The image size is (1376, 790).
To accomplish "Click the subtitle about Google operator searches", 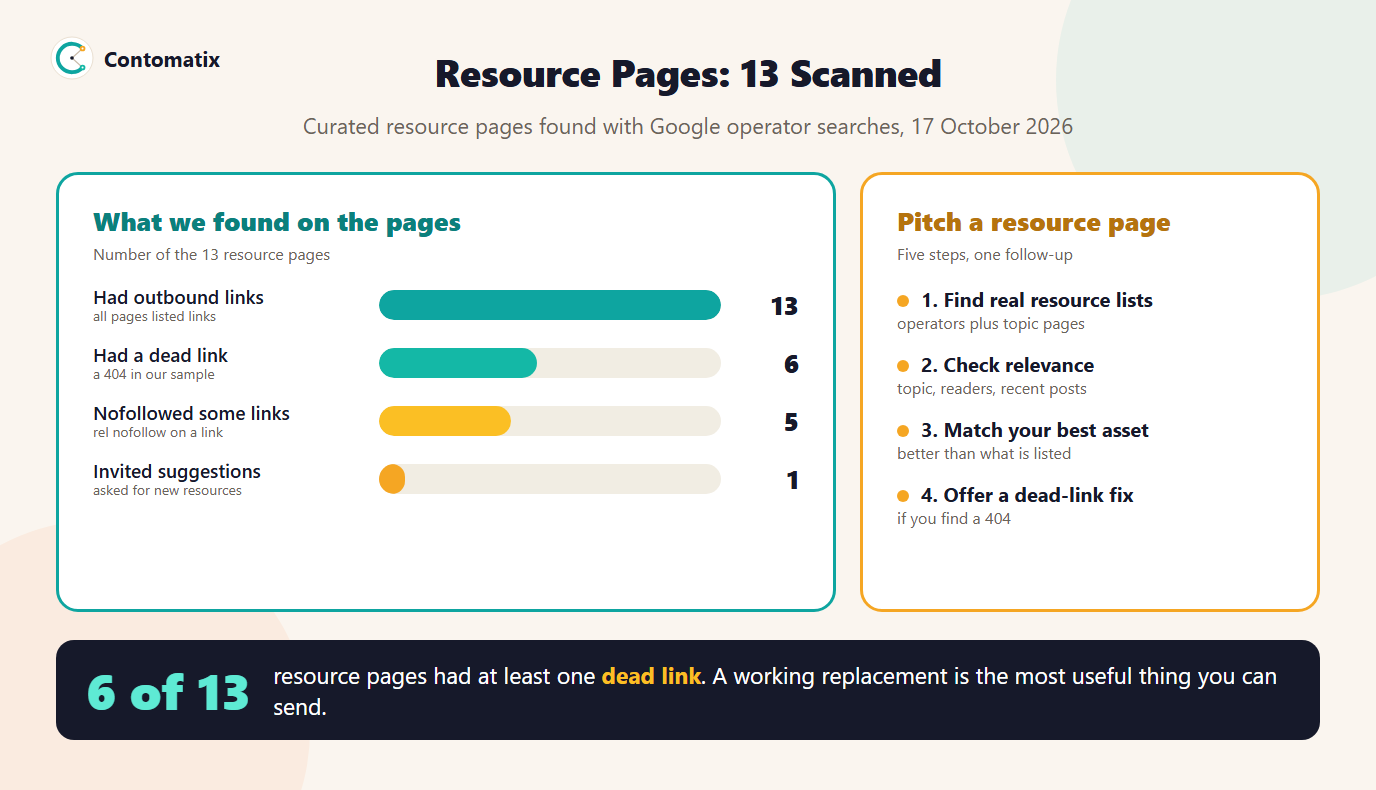I will 688,127.
